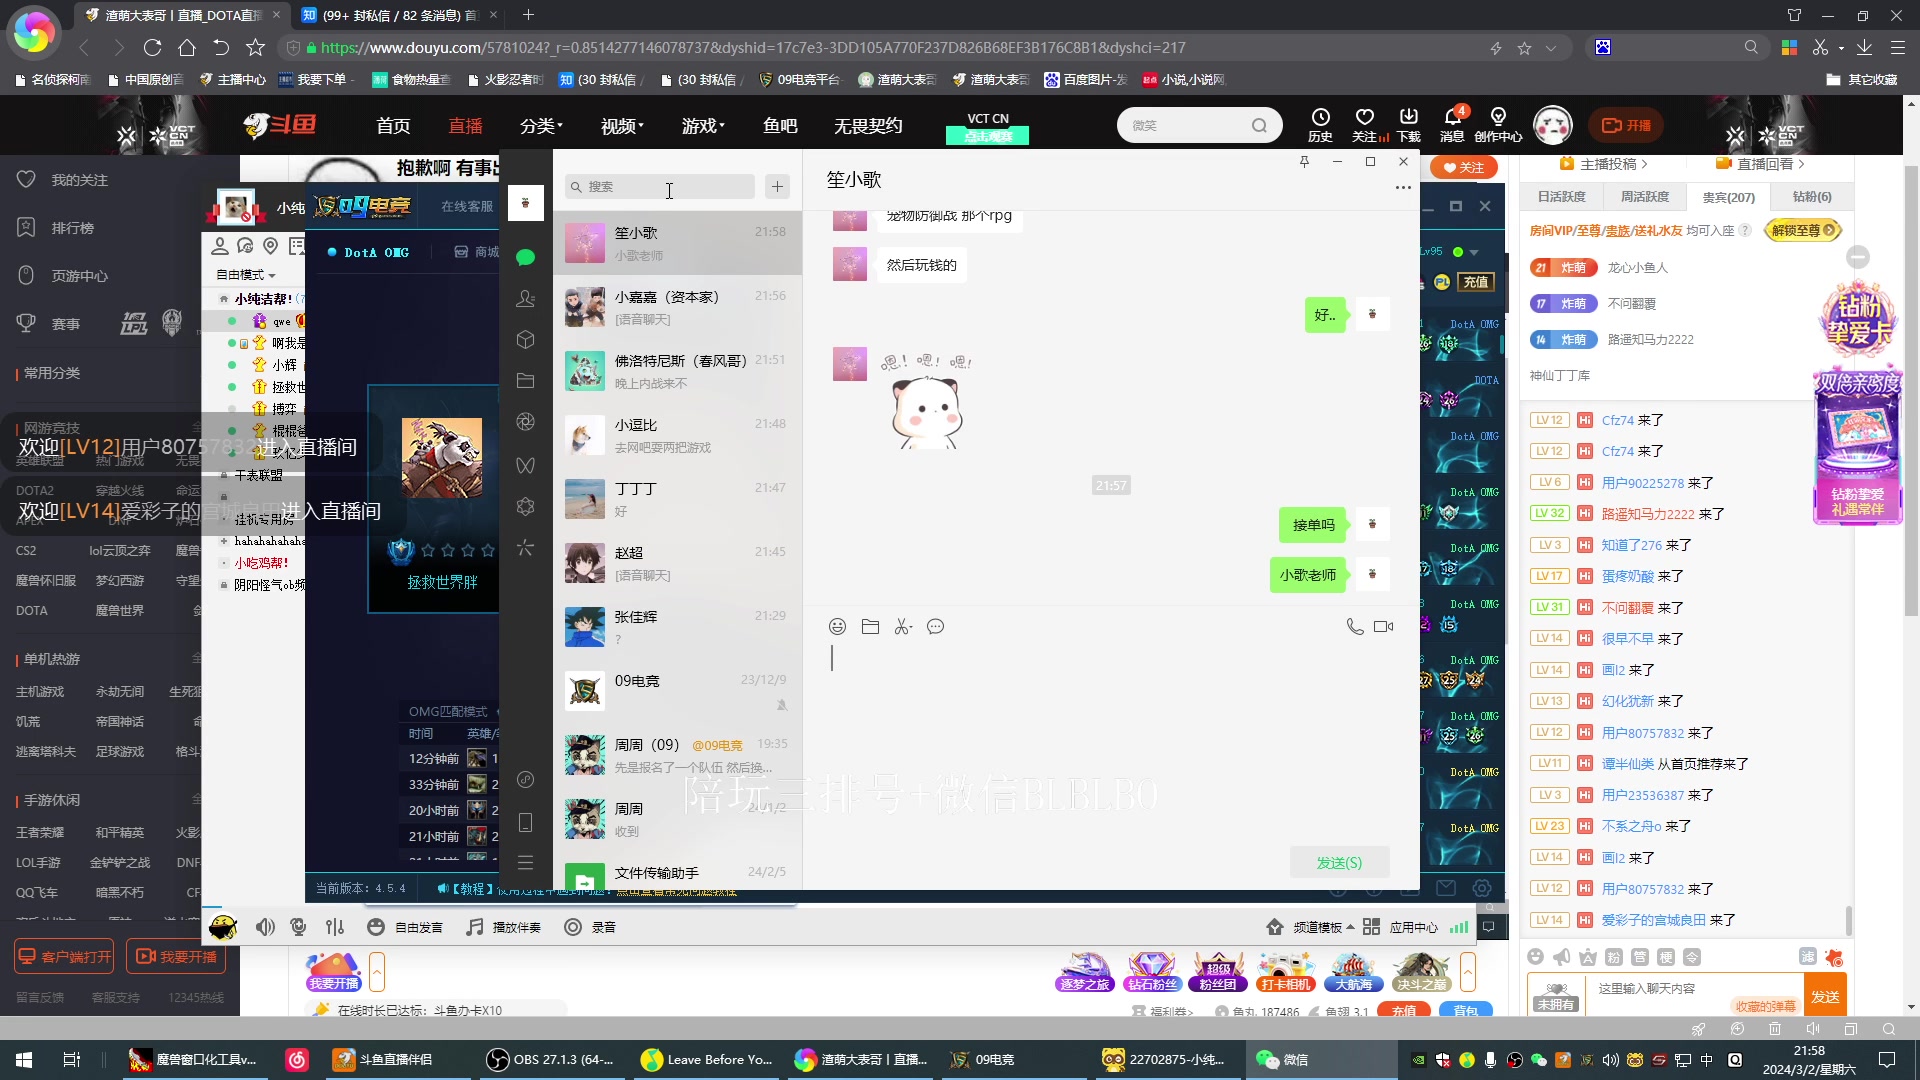Toggle browser bookmark star in address bar
The height and width of the screenshot is (1080, 1920).
1524,48
